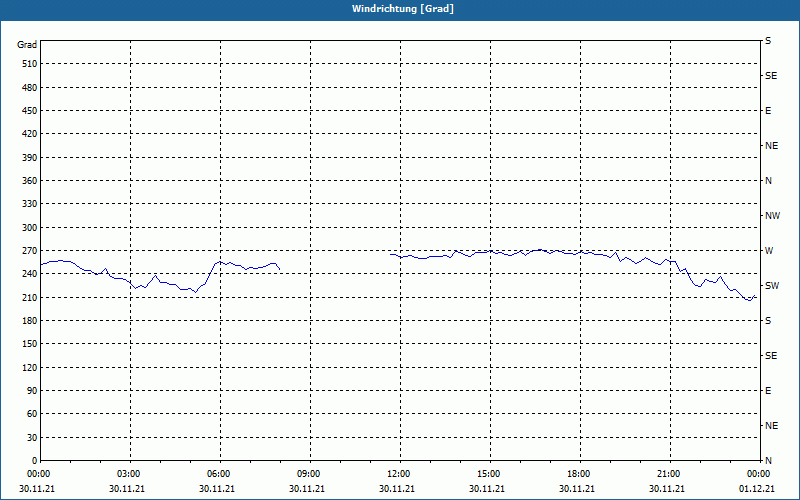Screen dimensions: 800x500
Task: Select the 330 degree axis value
Action: tap(30, 204)
